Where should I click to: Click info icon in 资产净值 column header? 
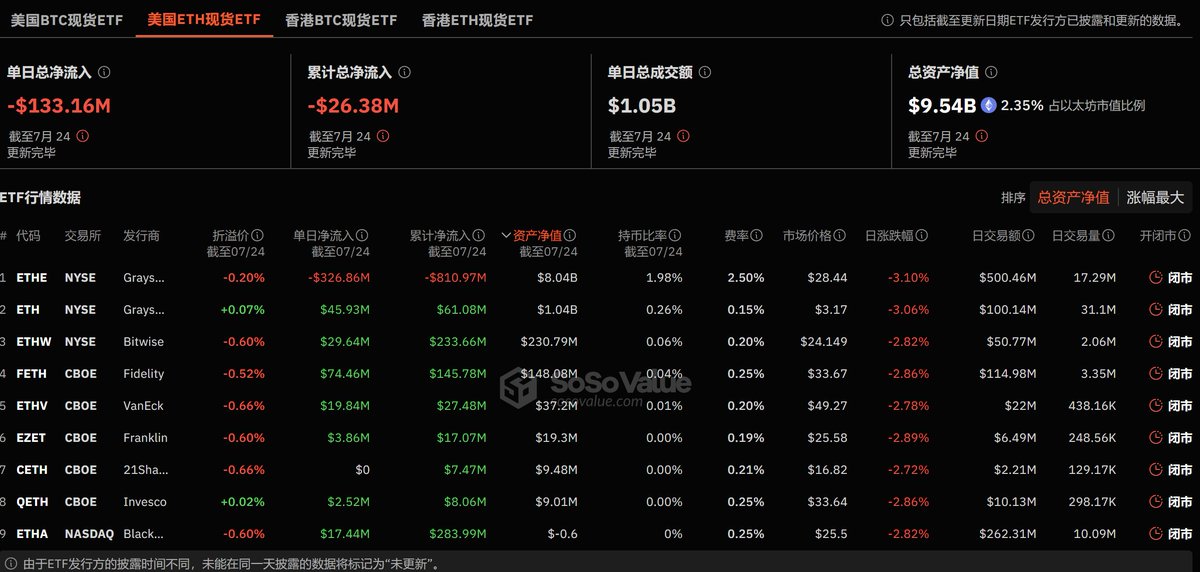pyautogui.click(x=569, y=236)
